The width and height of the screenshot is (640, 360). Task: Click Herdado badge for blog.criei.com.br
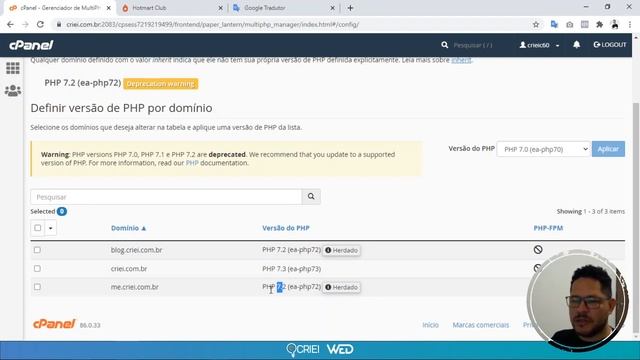click(x=341, y=250)
